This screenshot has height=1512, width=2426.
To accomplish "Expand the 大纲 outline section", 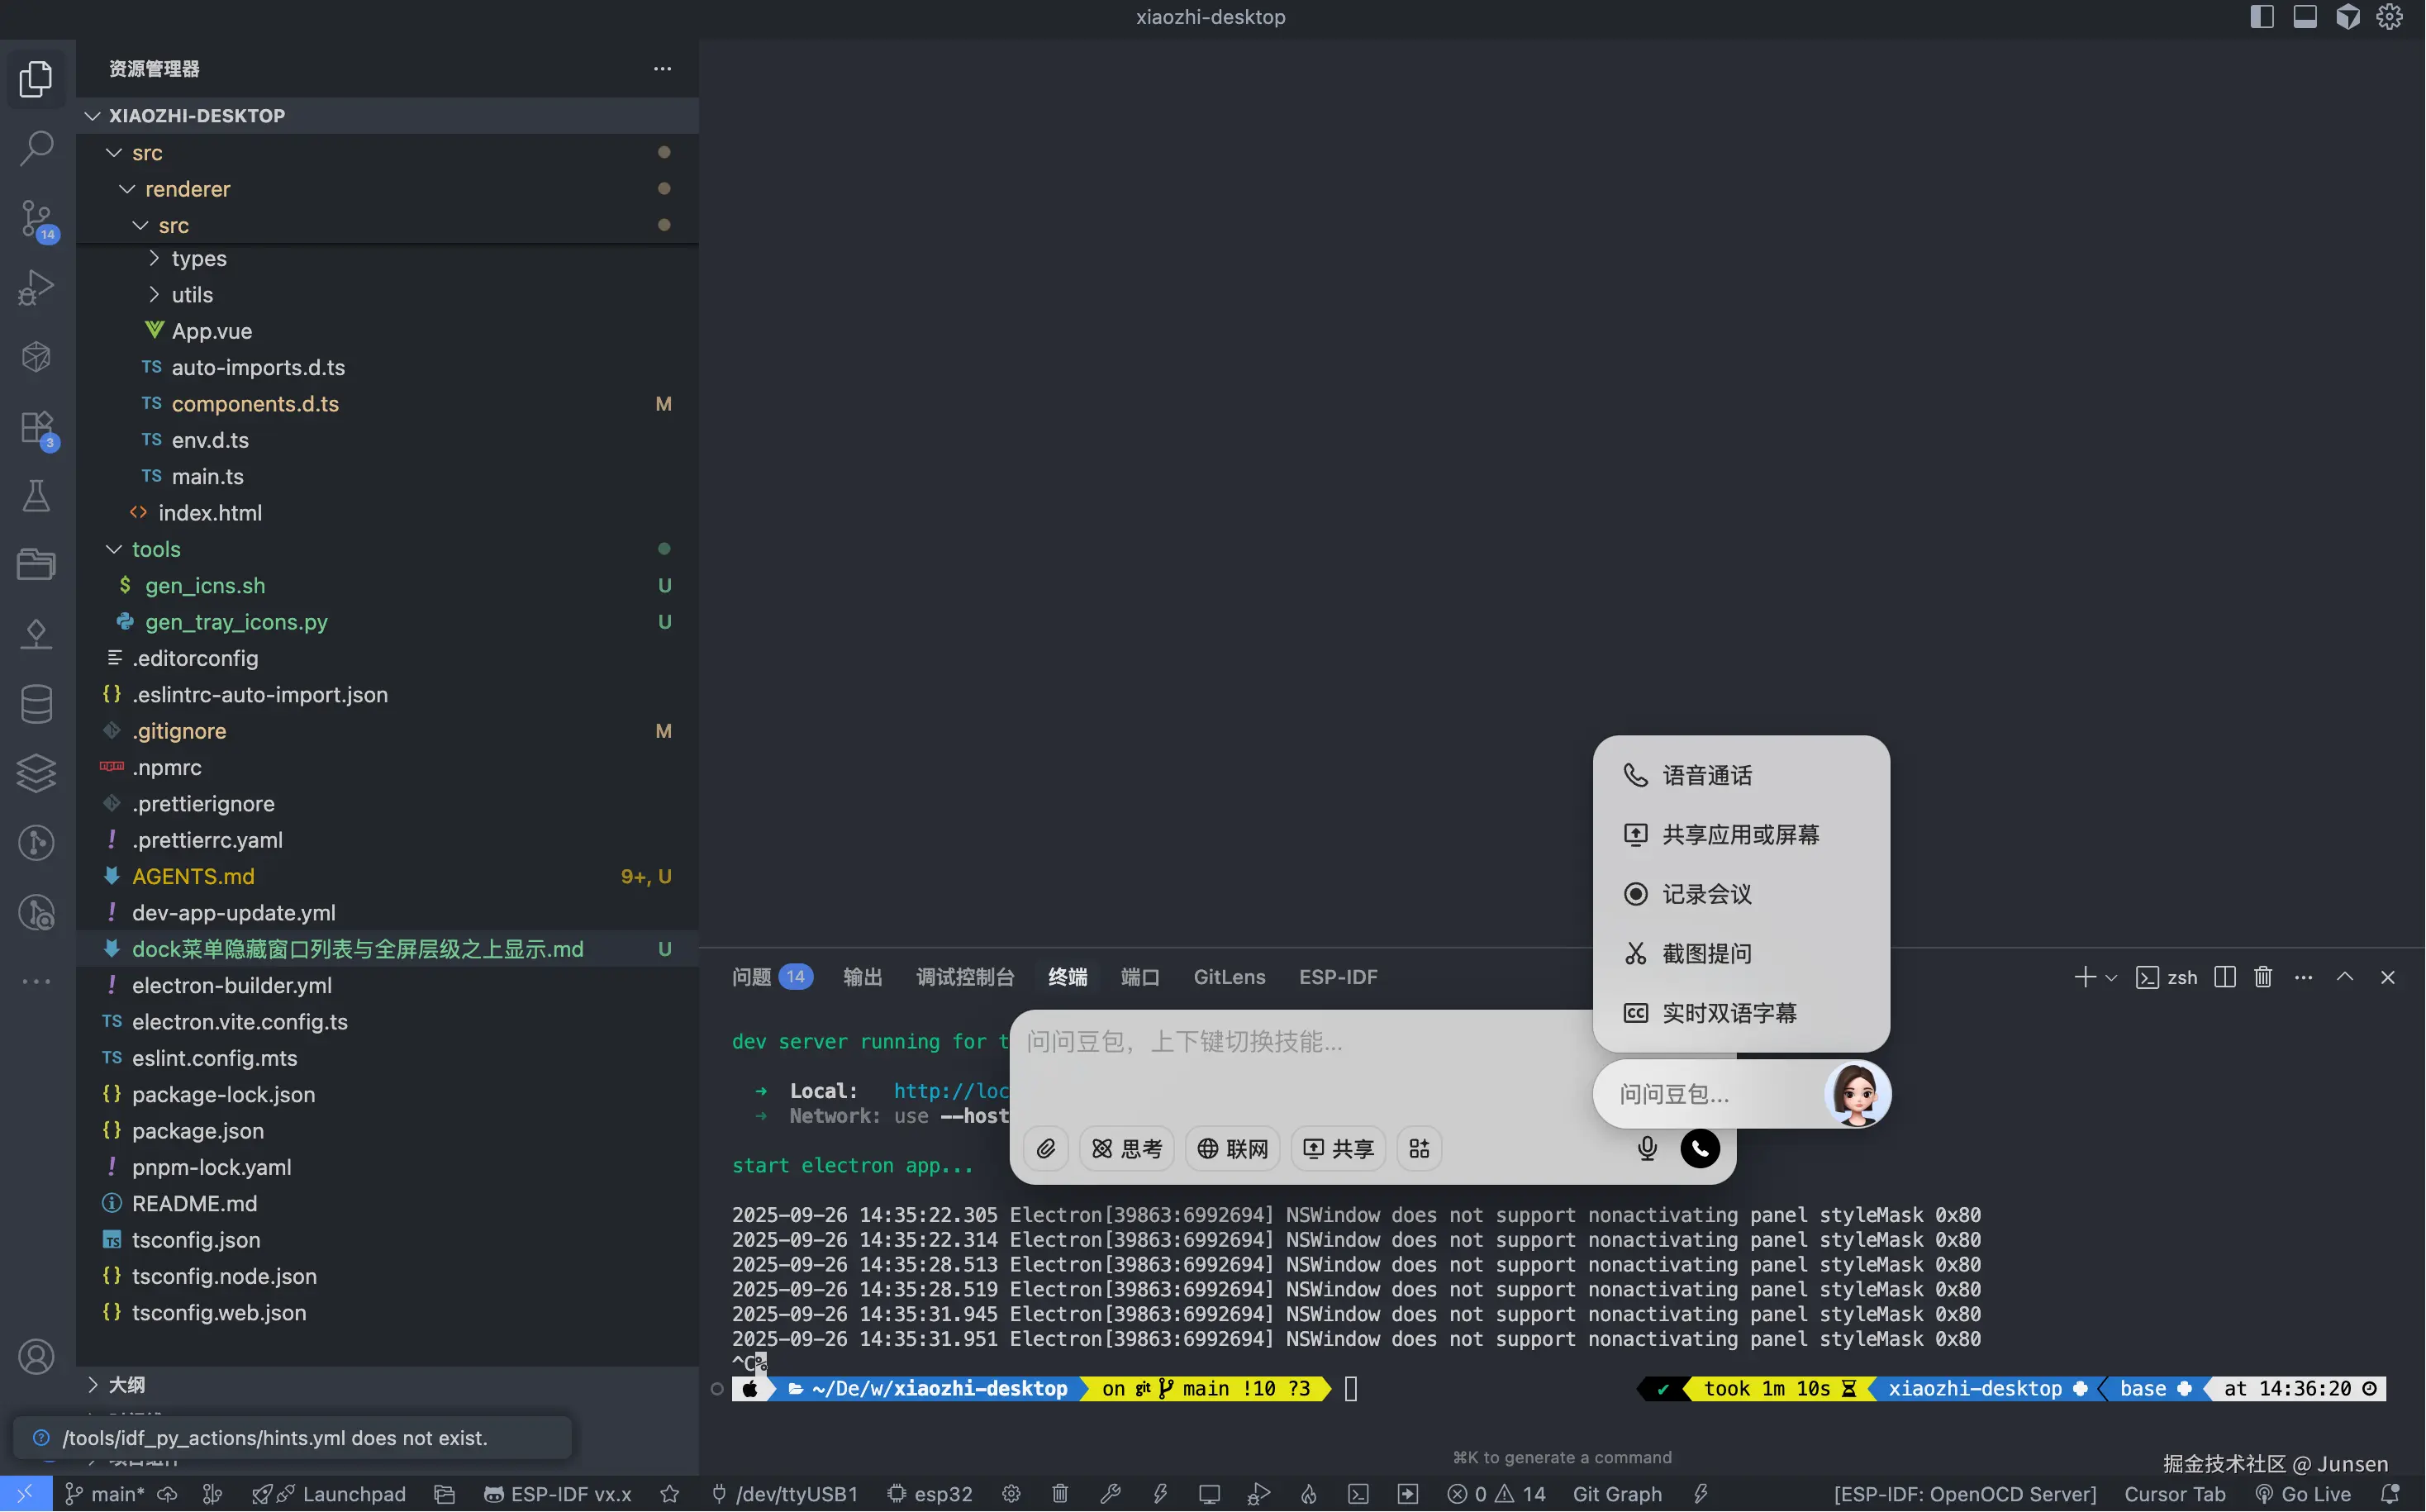I will pyautogui.click(x=126, y=1384).
